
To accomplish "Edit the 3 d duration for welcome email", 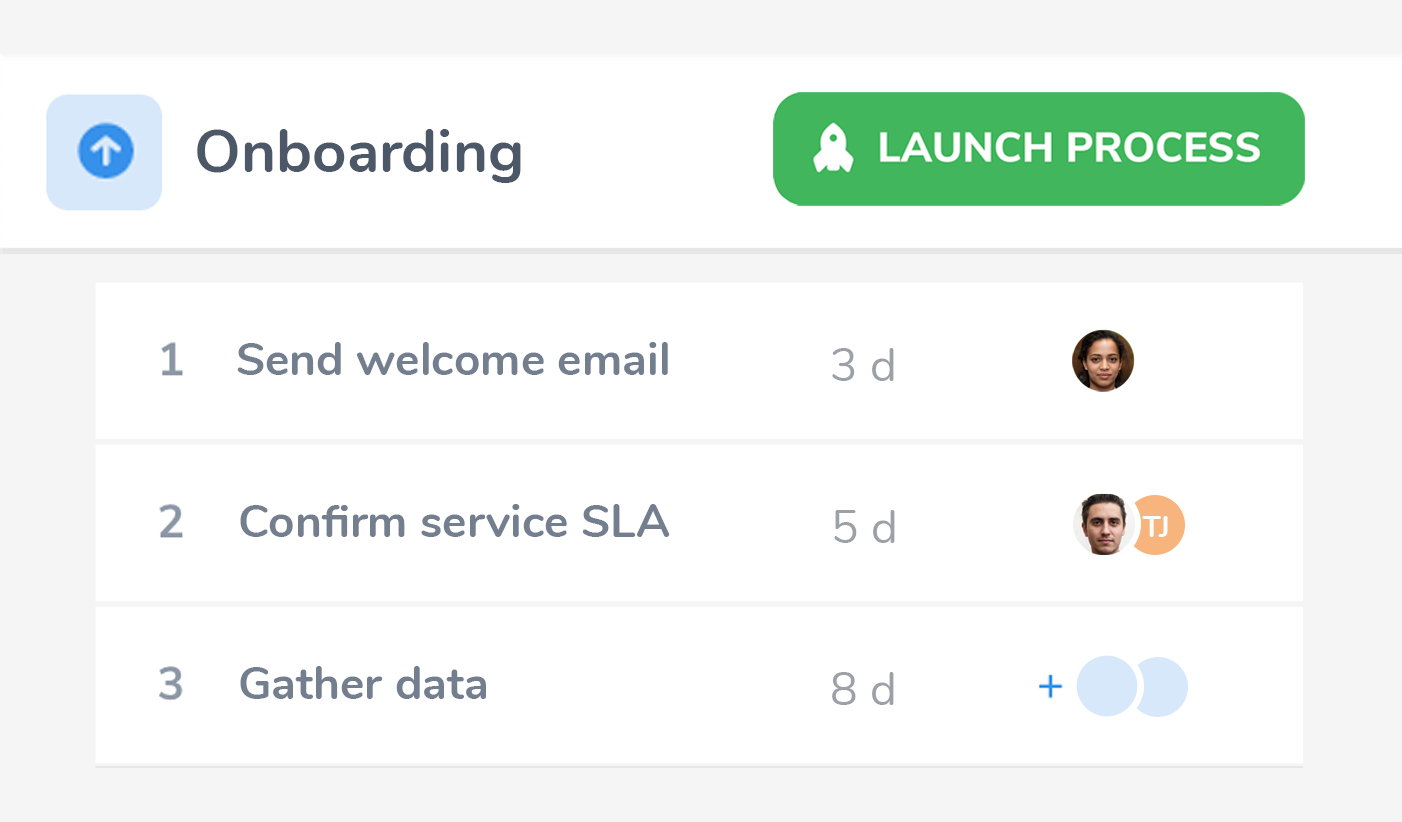I will 862,365.
